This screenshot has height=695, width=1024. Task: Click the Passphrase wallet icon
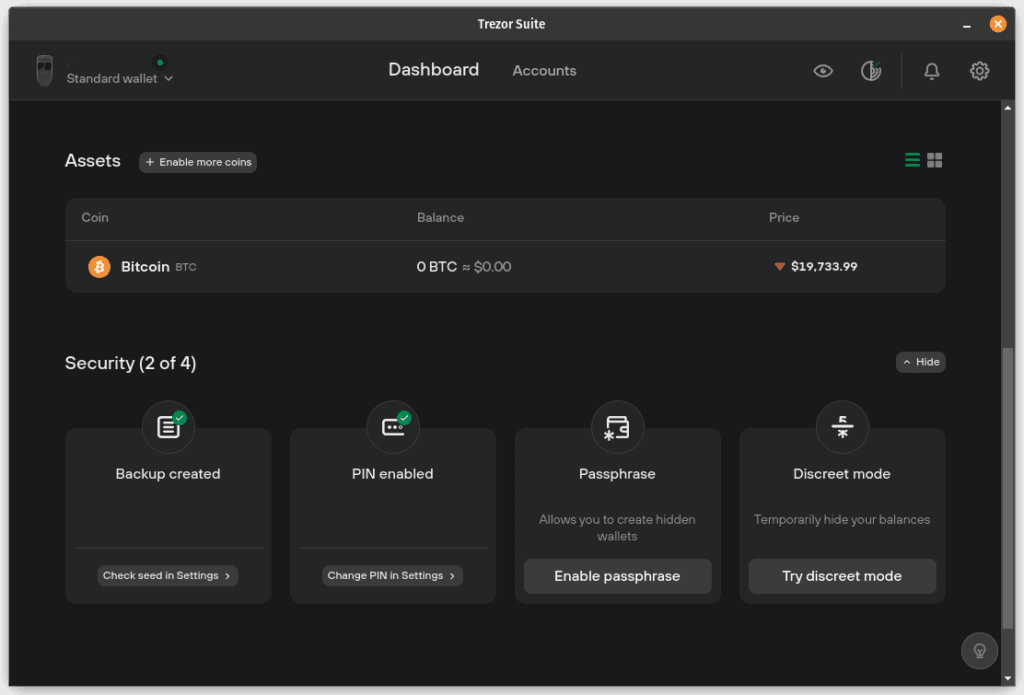pos(617,428)
